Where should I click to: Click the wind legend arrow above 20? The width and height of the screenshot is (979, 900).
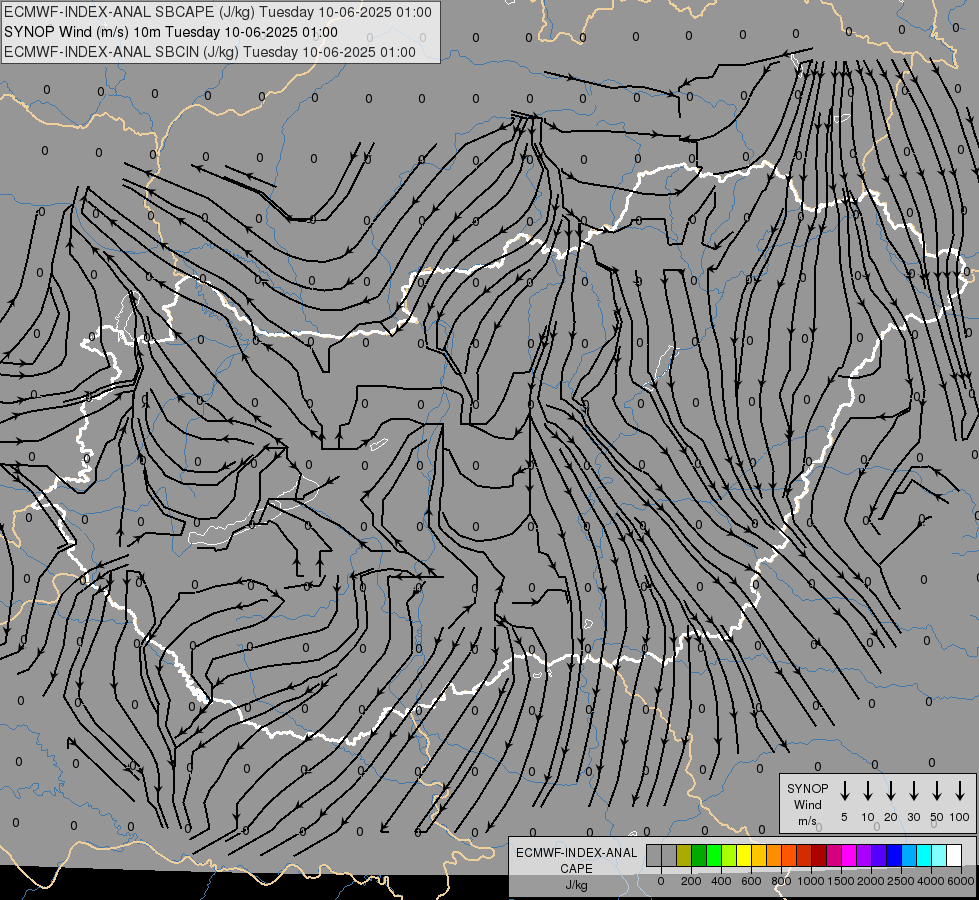891,791
